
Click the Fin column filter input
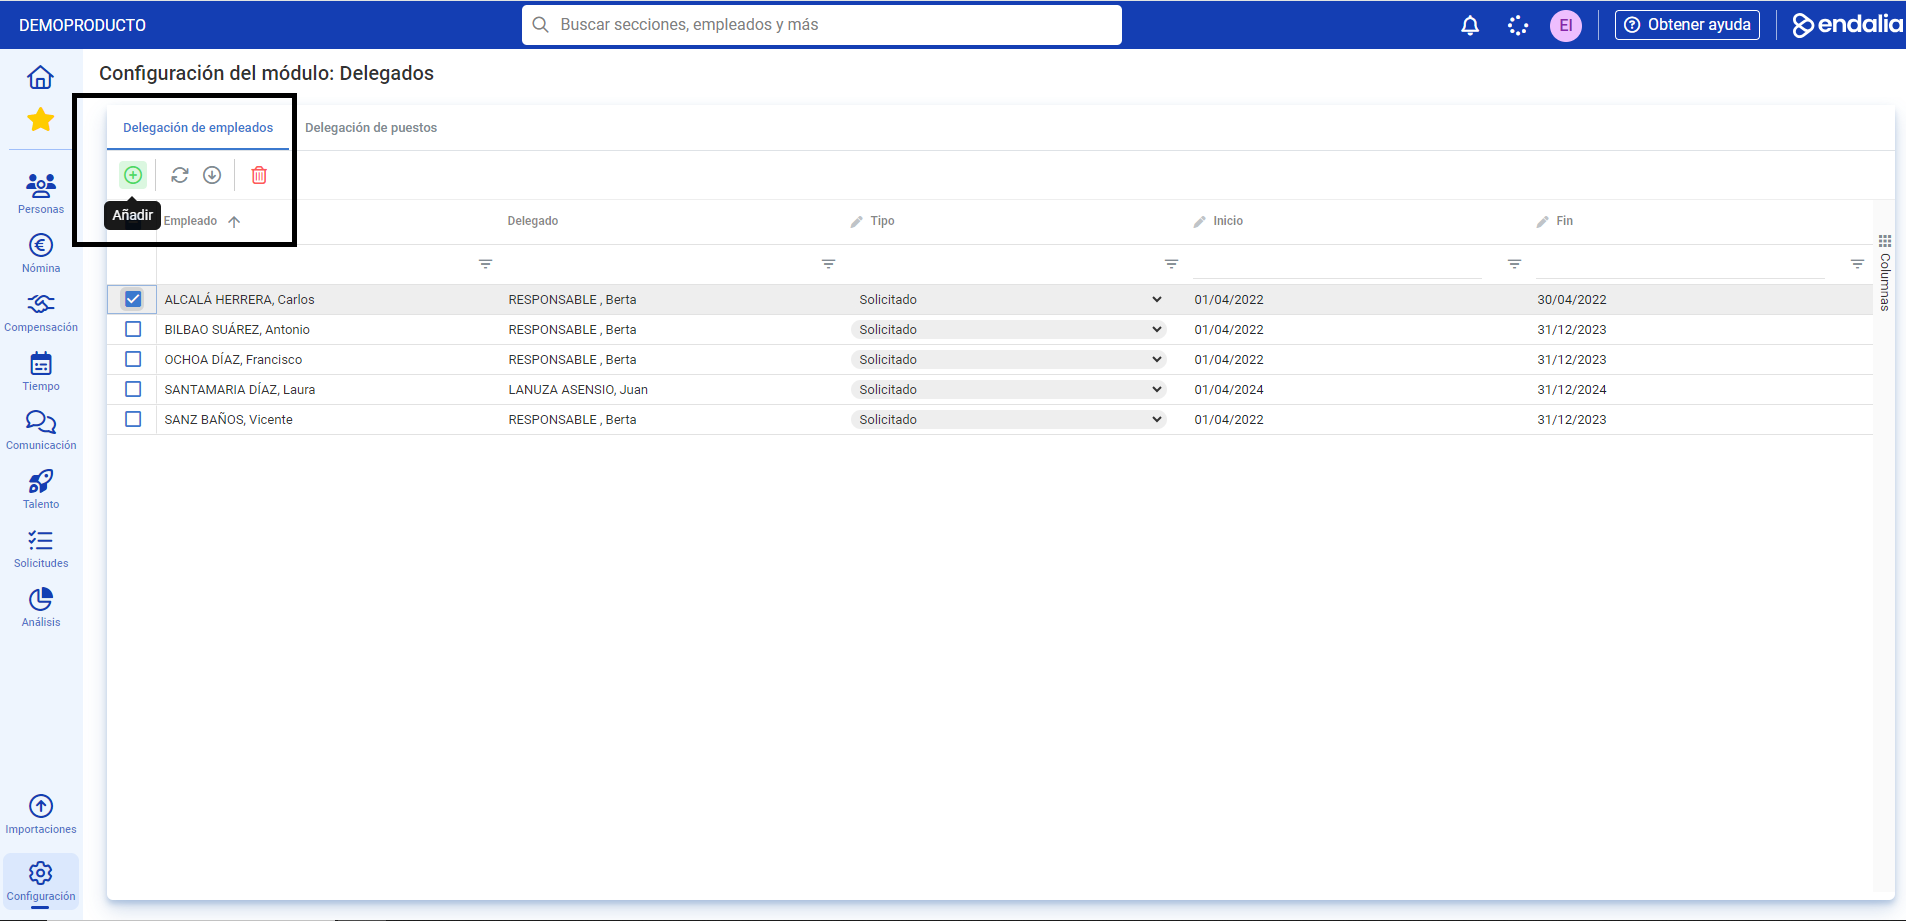click(1680, 264)
